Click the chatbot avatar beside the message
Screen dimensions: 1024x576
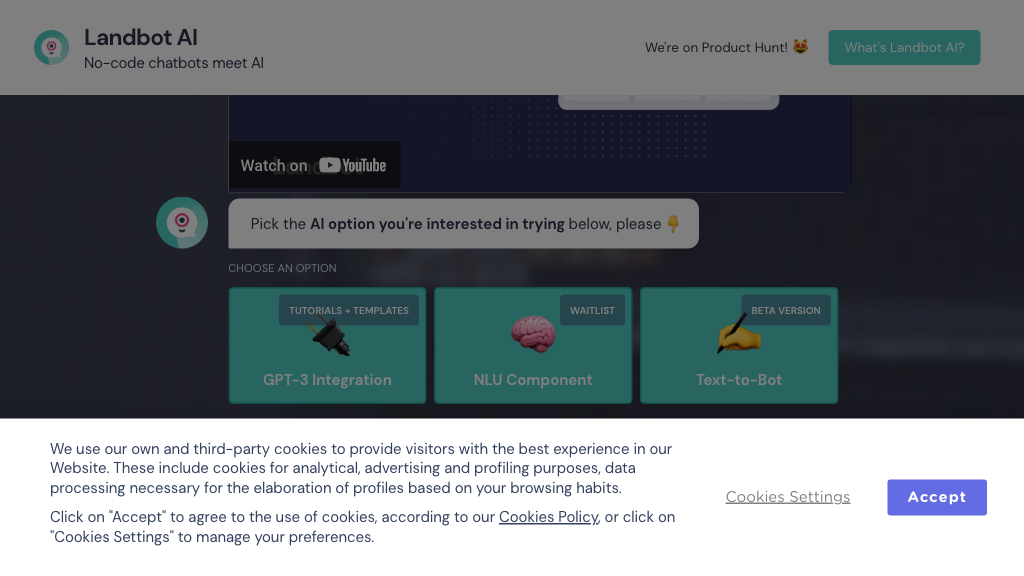pos(182,223)
